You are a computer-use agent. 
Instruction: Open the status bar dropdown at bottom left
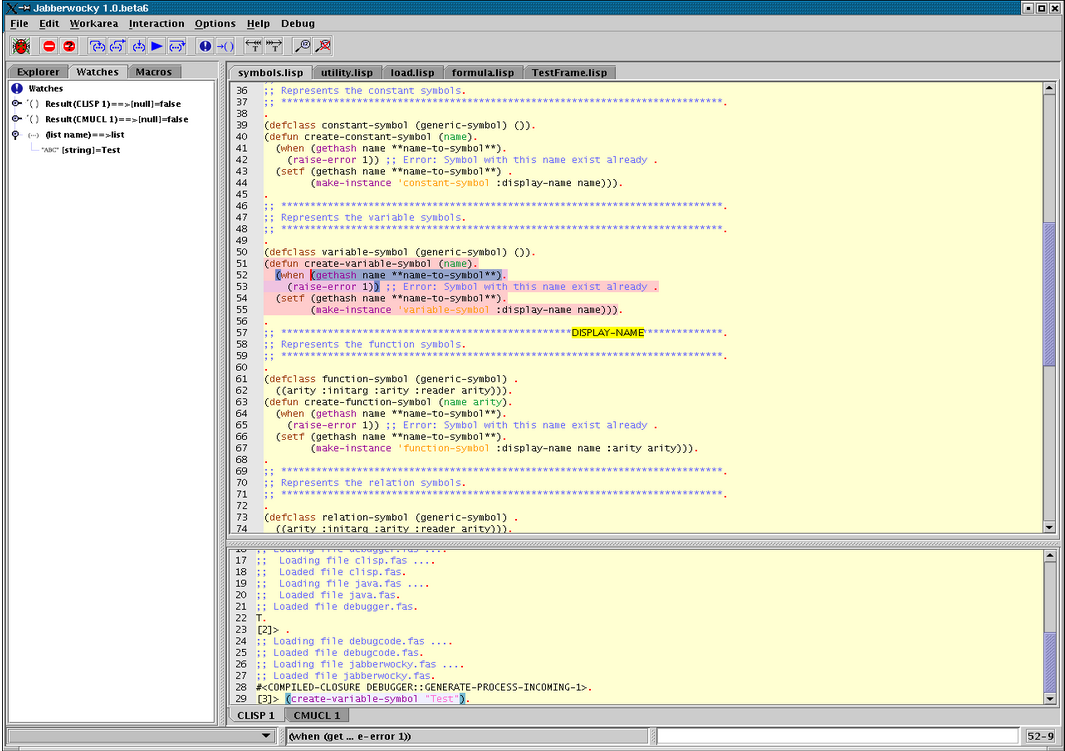[265, 737]
